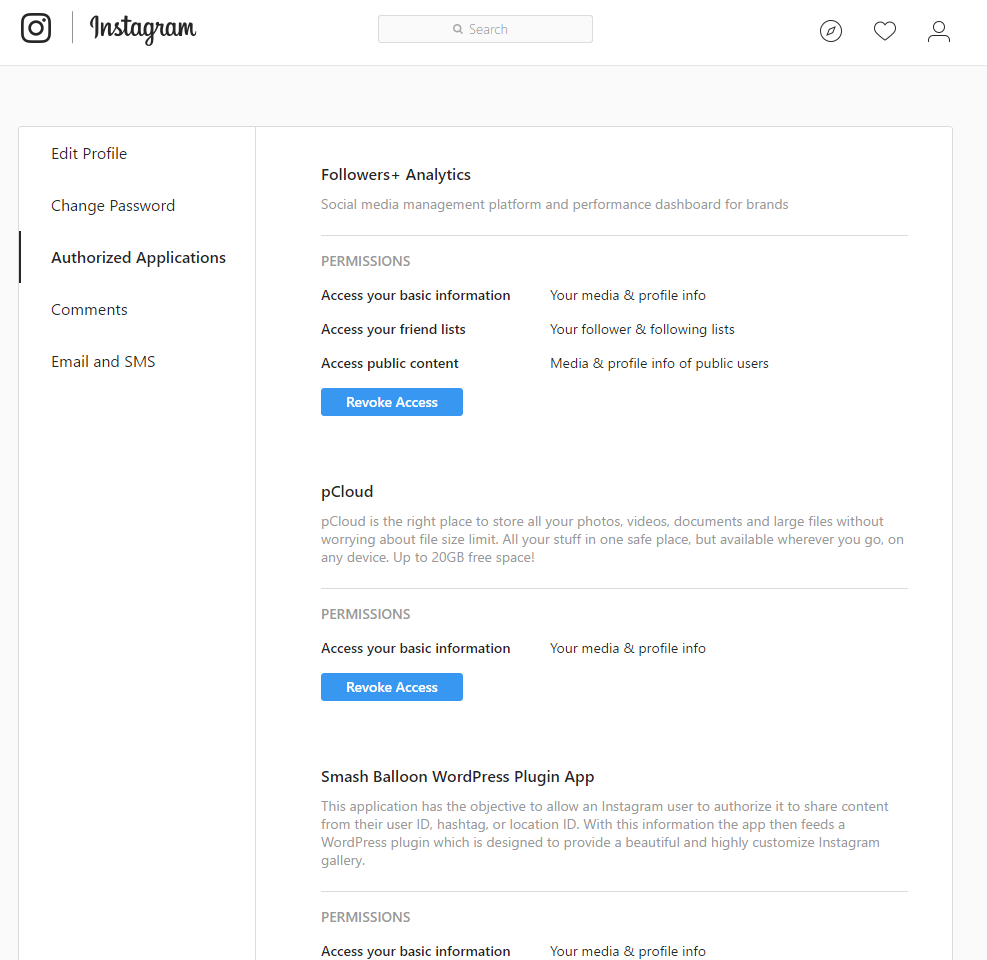
Task: Go to profile using the person icon
Action: 939,31
